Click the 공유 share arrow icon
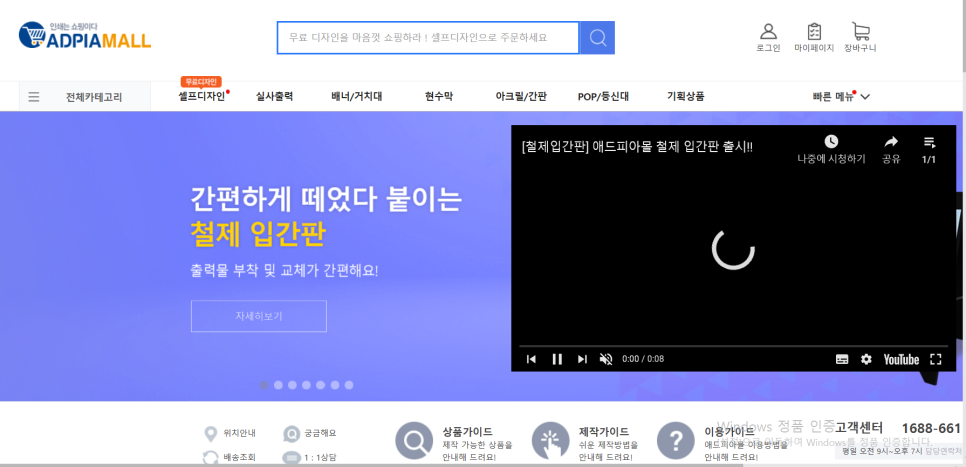The width and height of the screenshot is (966, 467). coord(891,142)
